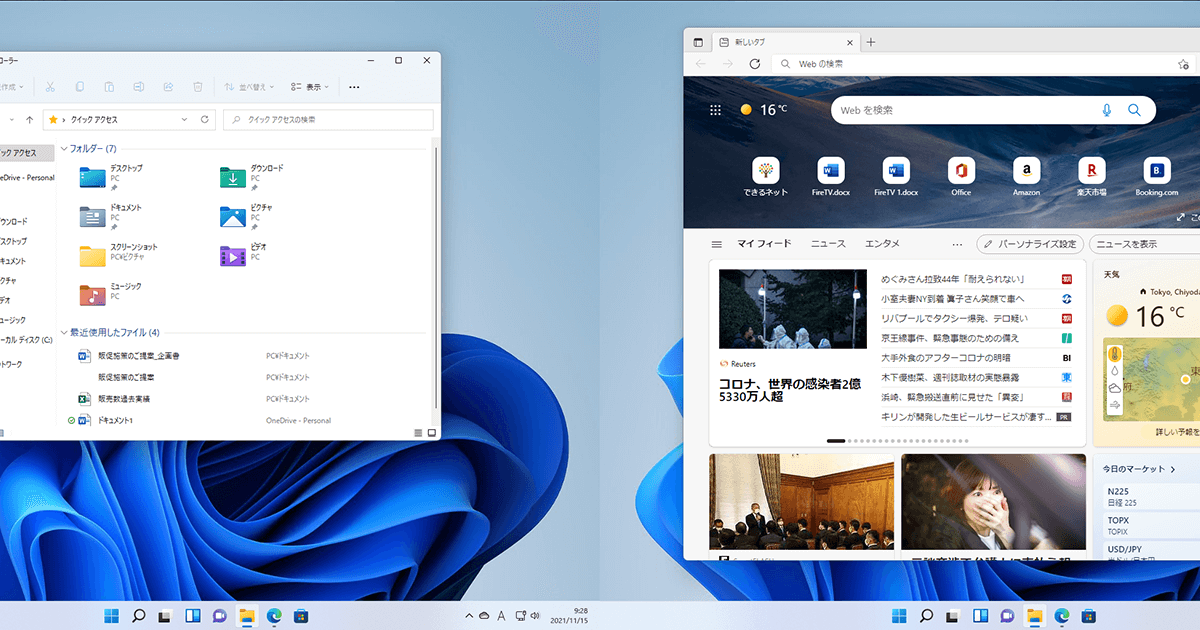Switch to the マイ フィード tab
Viewport: 1200px width, 630px height.
tap(764, 244)
